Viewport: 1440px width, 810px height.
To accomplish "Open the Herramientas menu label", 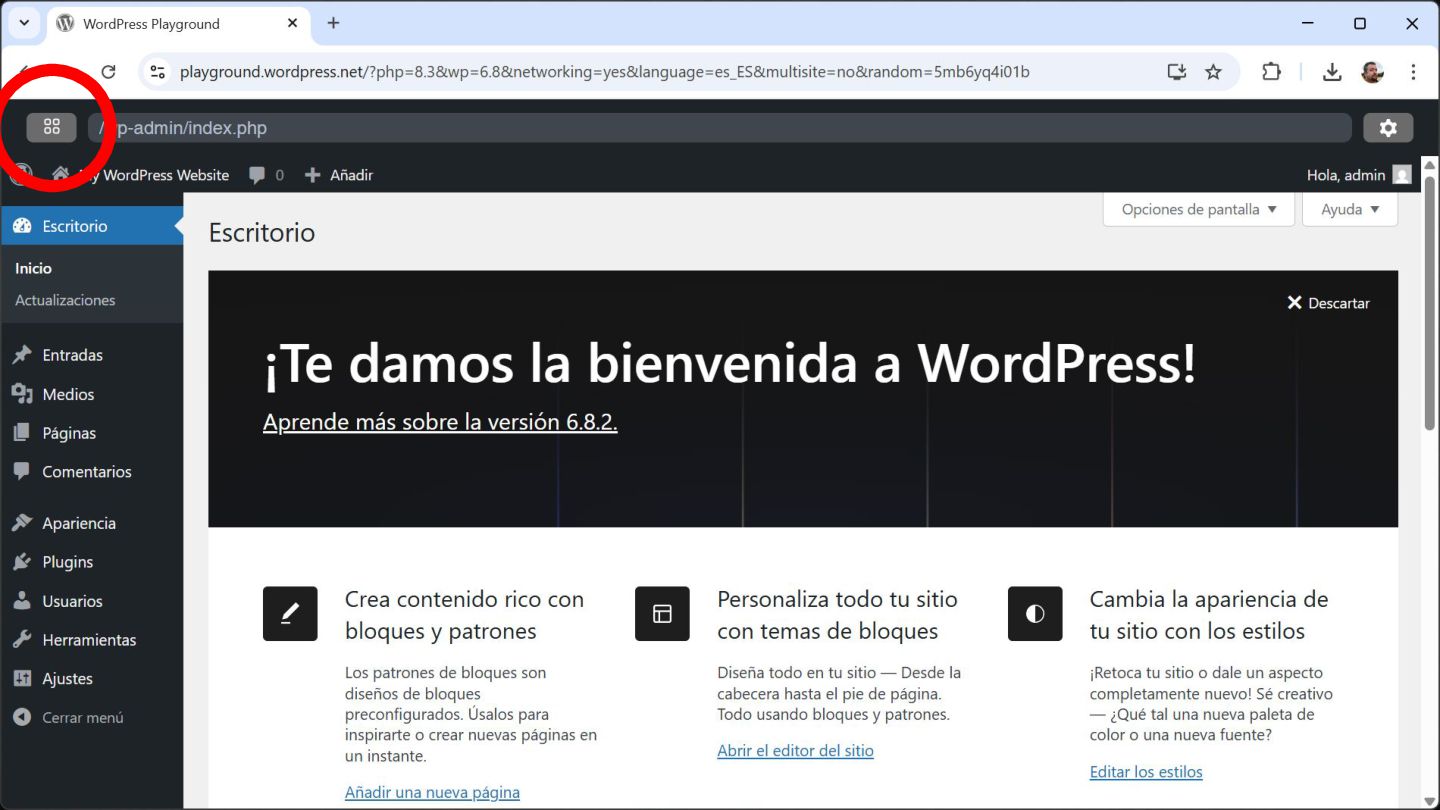I will [89, 640].
